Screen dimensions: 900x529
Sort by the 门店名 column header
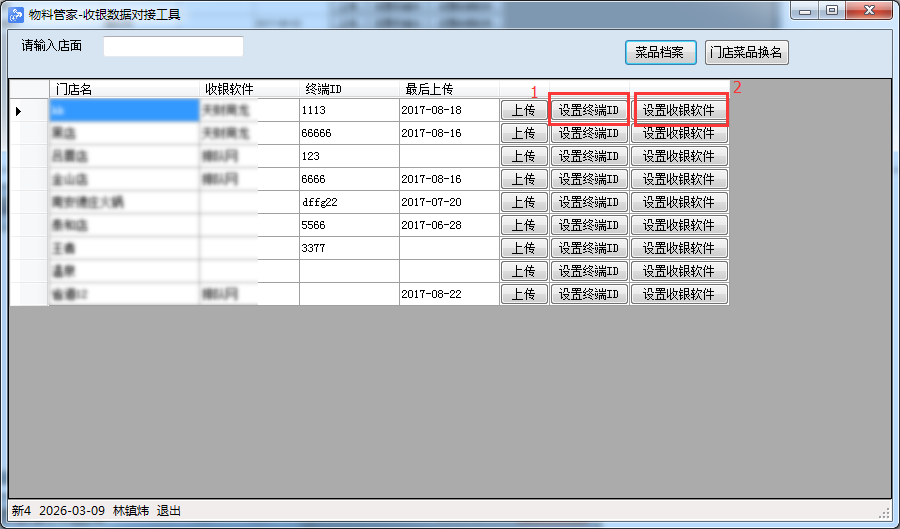(x=123, y=89)
